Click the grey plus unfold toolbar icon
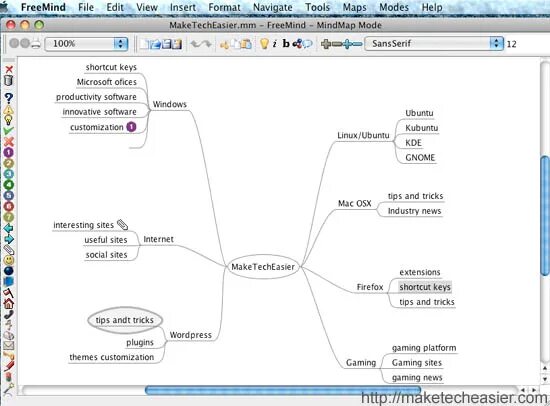This screenshot has width=550, height=406. [326, 44]
